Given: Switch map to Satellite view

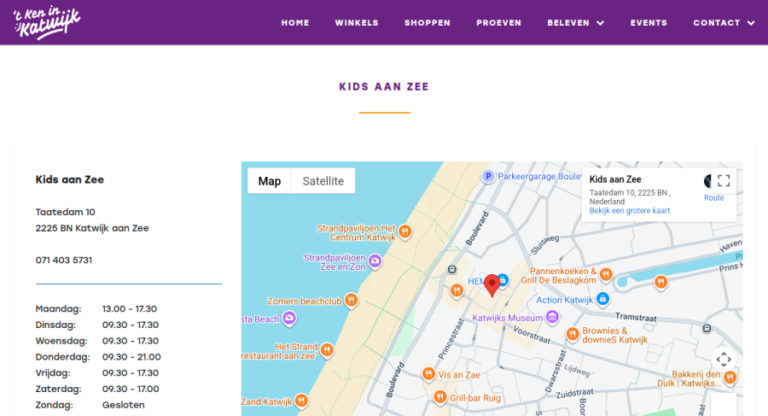Looking at the screenshot, I should pos(323,181).
